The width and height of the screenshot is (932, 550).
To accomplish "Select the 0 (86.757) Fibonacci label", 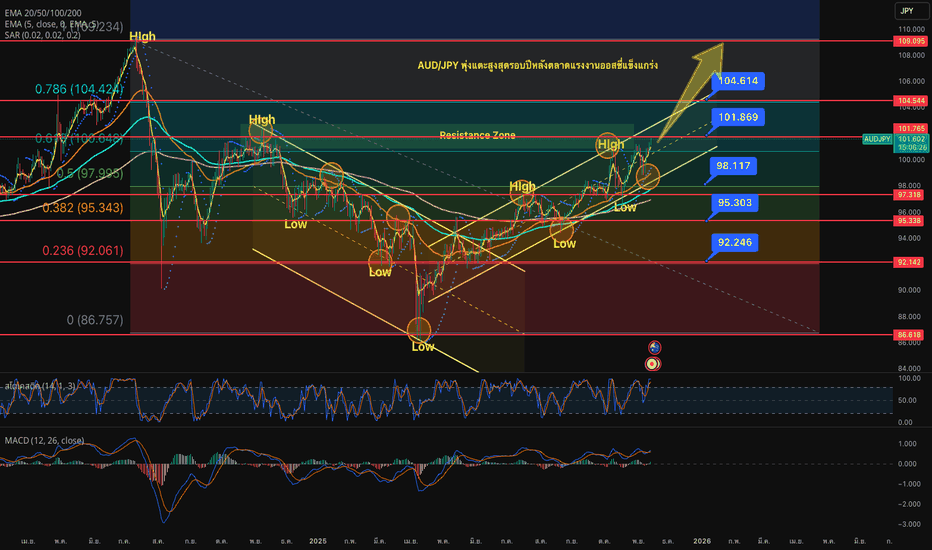I will tap(95, 320).
